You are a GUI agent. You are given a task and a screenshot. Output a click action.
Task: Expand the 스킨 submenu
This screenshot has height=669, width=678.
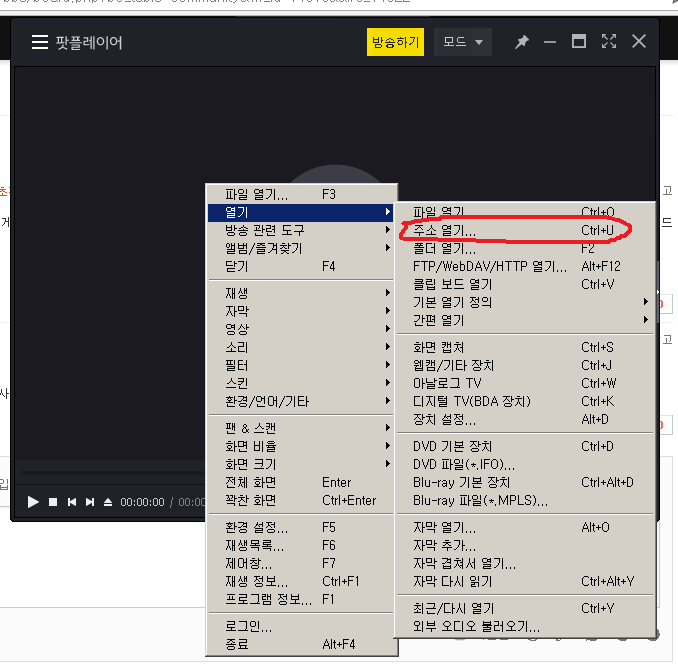(x=301, y=384)
